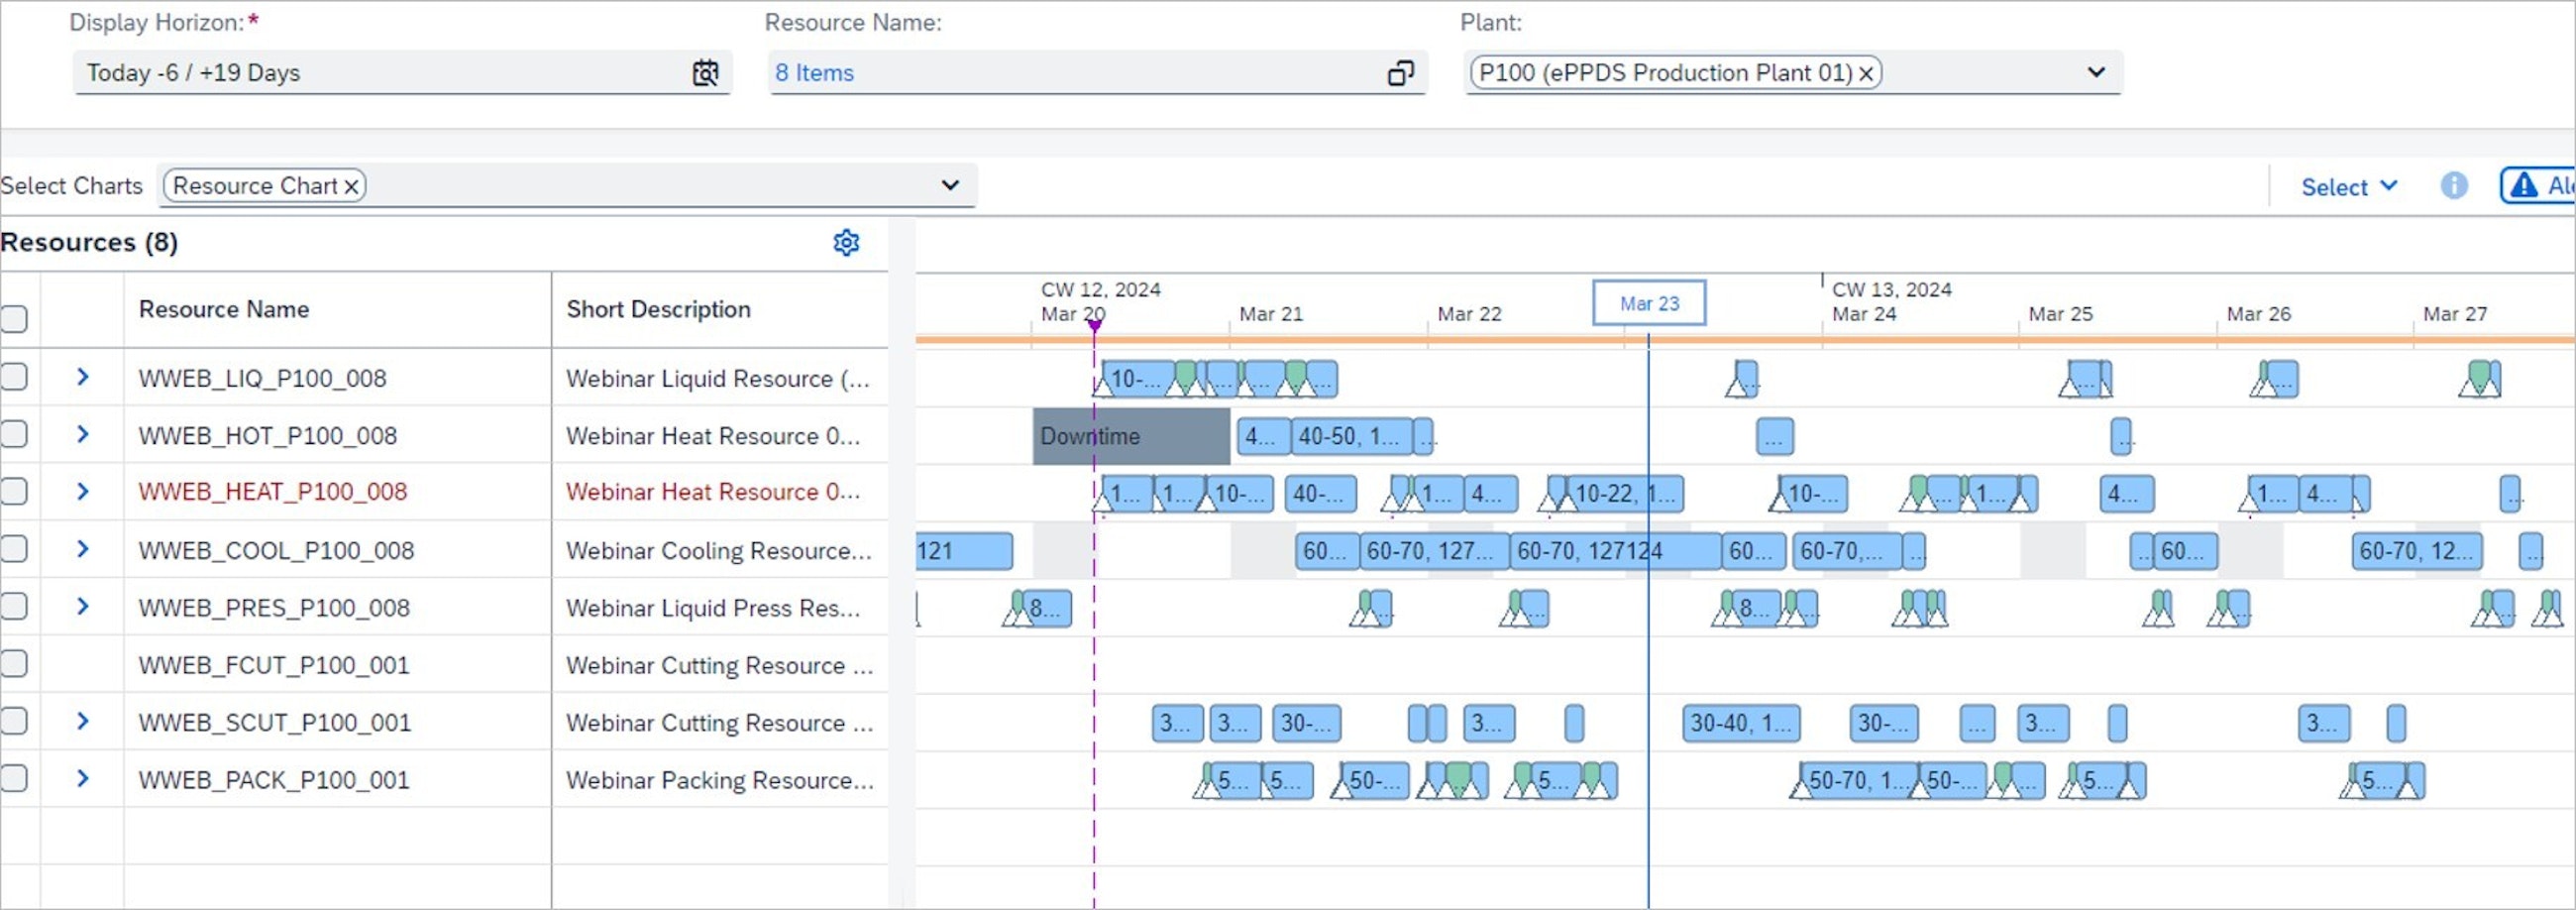Remove the Resource Chart token
2576x910 pixels.
[351, 187]
